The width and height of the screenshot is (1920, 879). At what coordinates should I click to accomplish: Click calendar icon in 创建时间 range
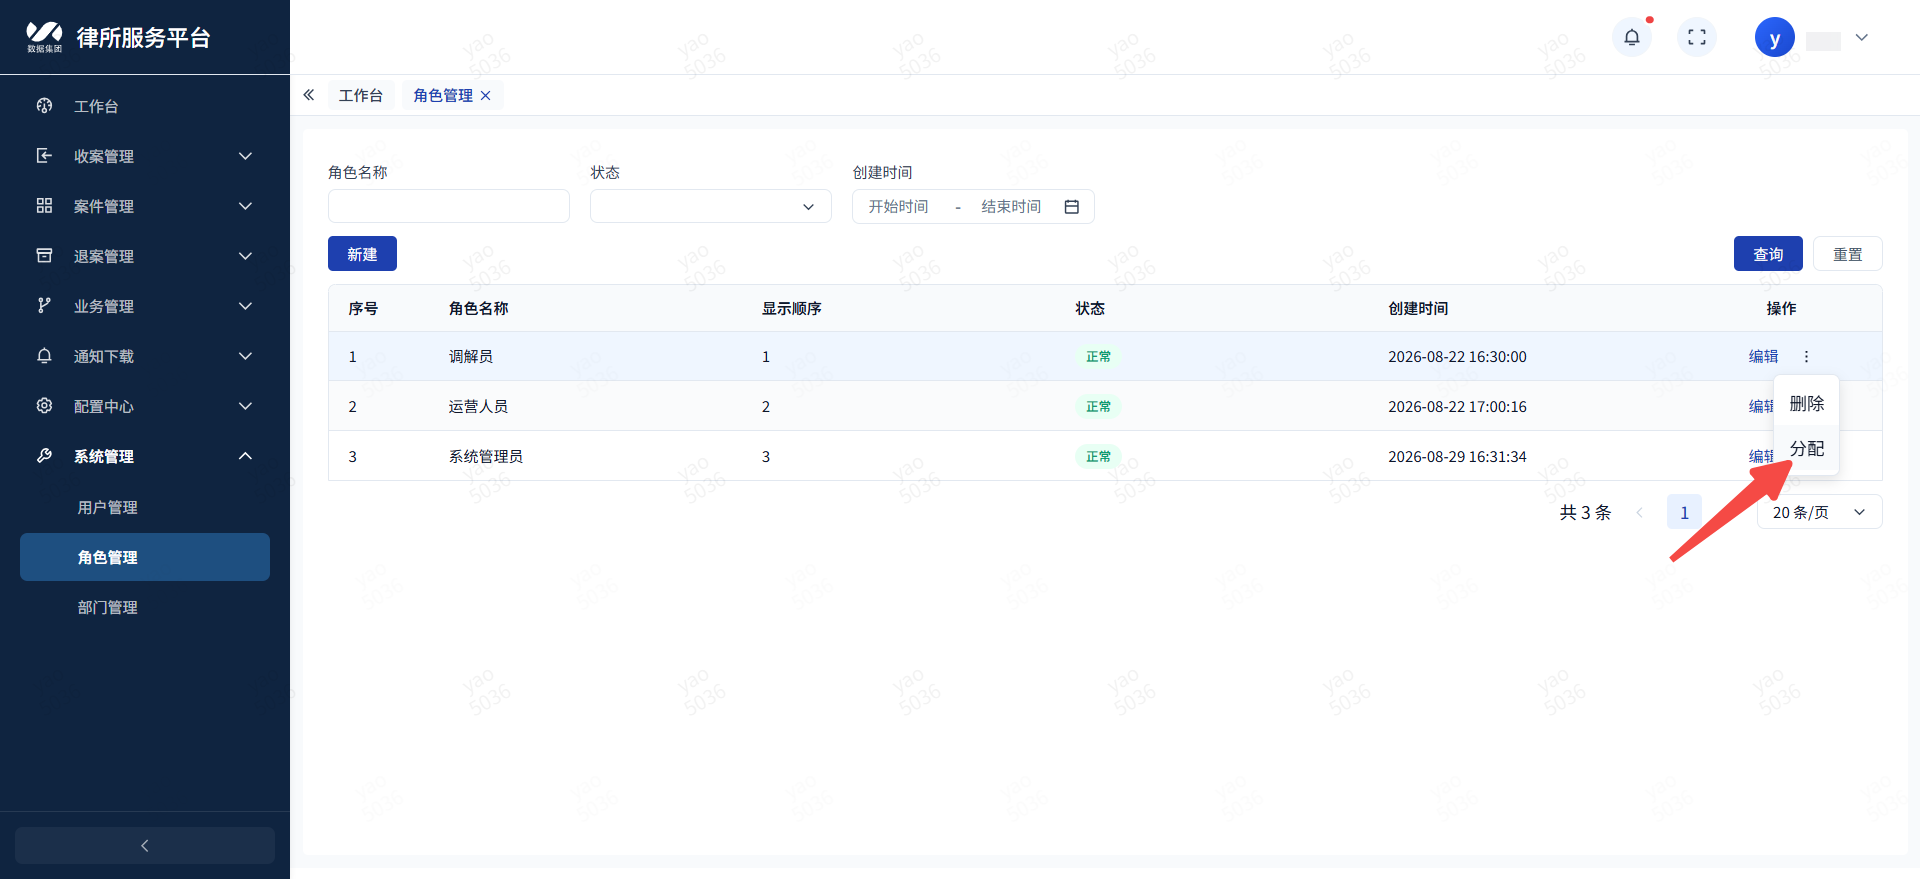tap(1072, 207)
